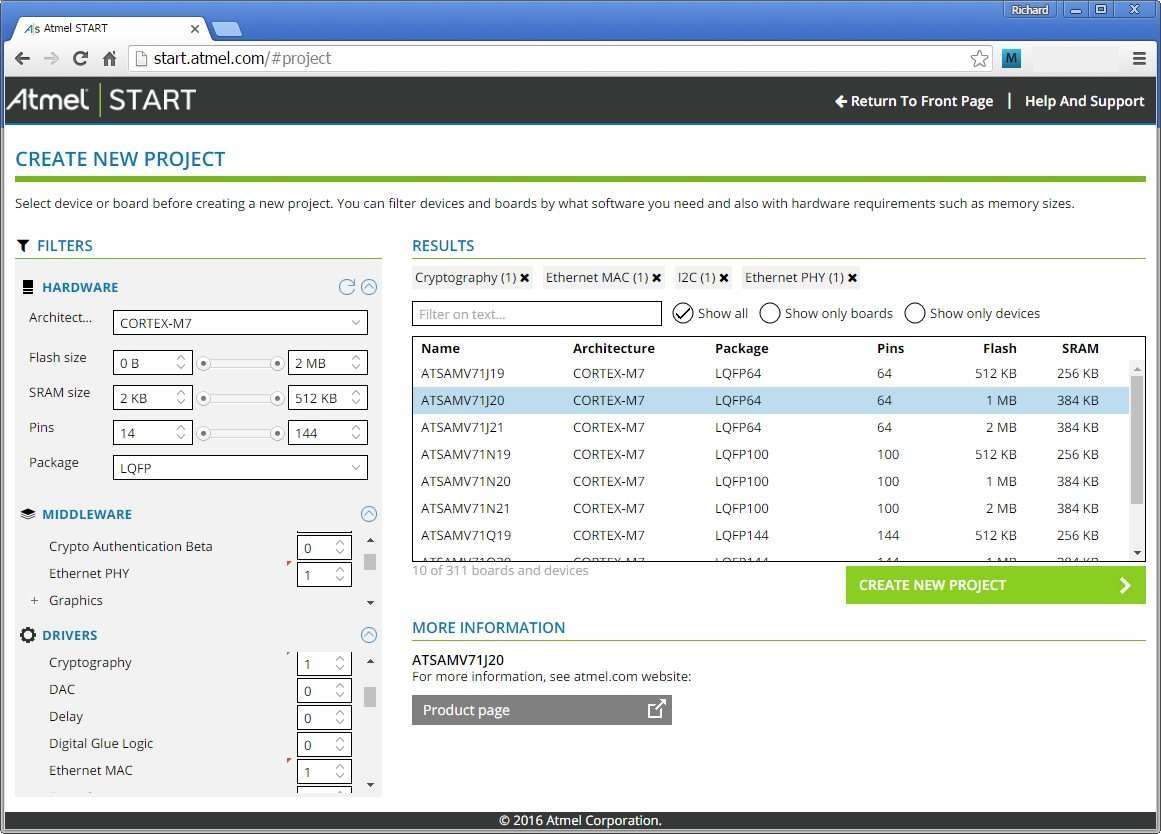Screen dimensions: 1161x834
Task: Reset the Hardware filters with the refresh icon
Action: [x=347, y=287]
